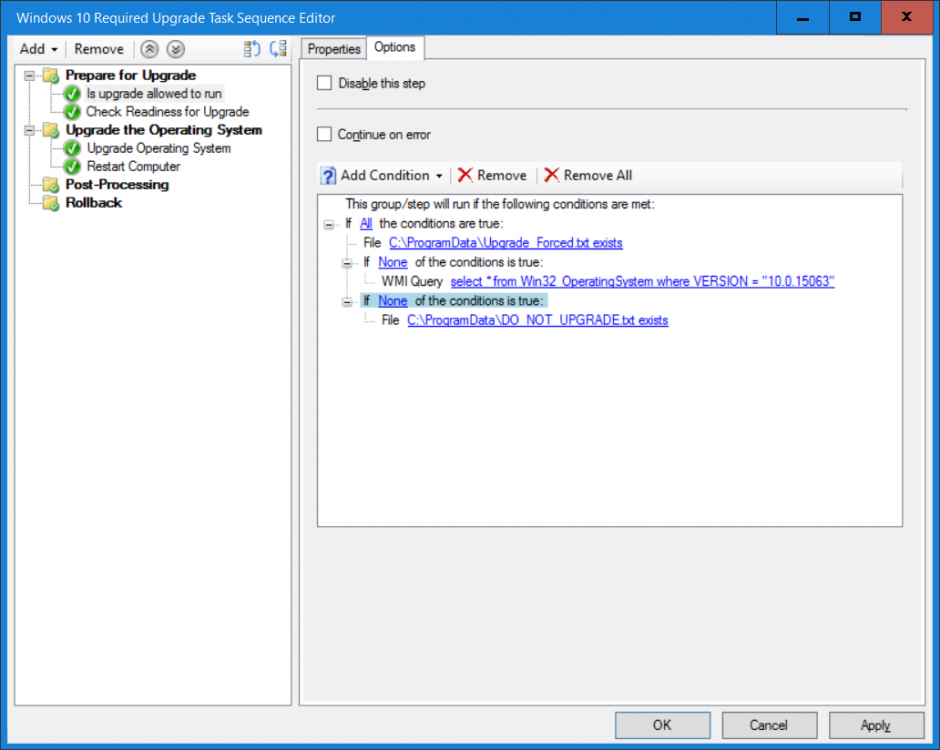
Task: Select the Check Readiness for Upgrade step
Action: [168, 112]
